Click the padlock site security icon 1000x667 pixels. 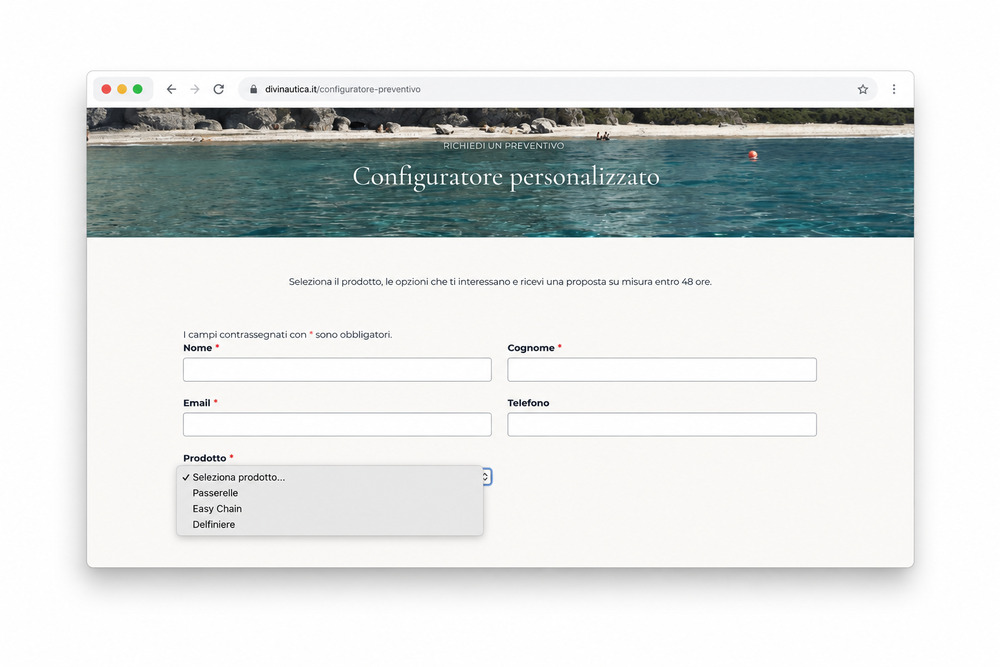tap(253, 89)
